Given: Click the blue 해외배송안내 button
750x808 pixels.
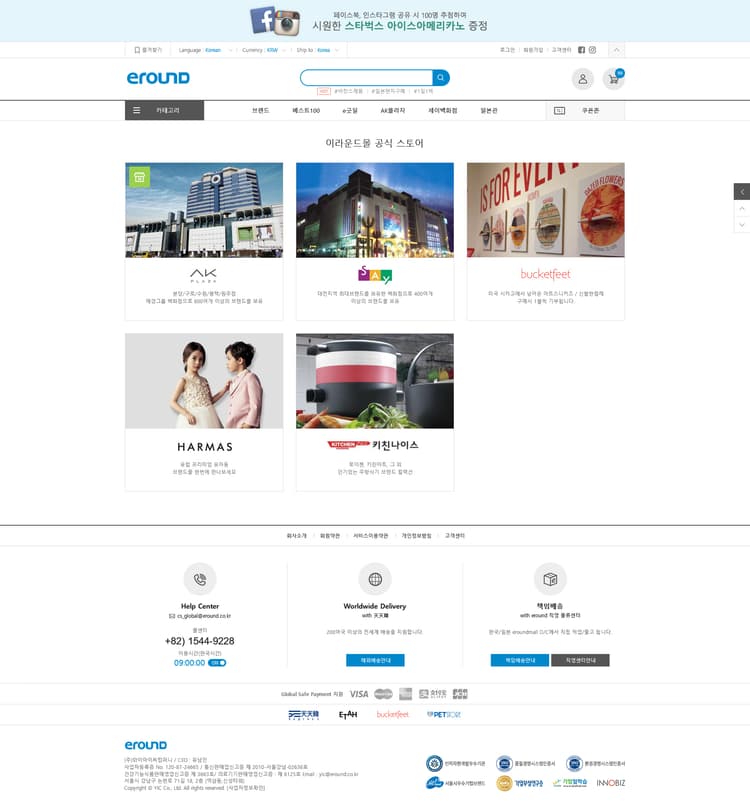Looking at the screenshot, I should (x=375, y=660).
